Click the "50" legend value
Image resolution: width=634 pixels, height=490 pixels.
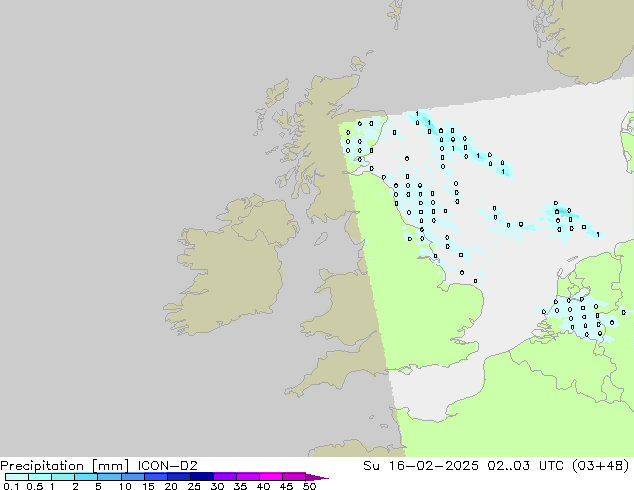pos(309,486)
